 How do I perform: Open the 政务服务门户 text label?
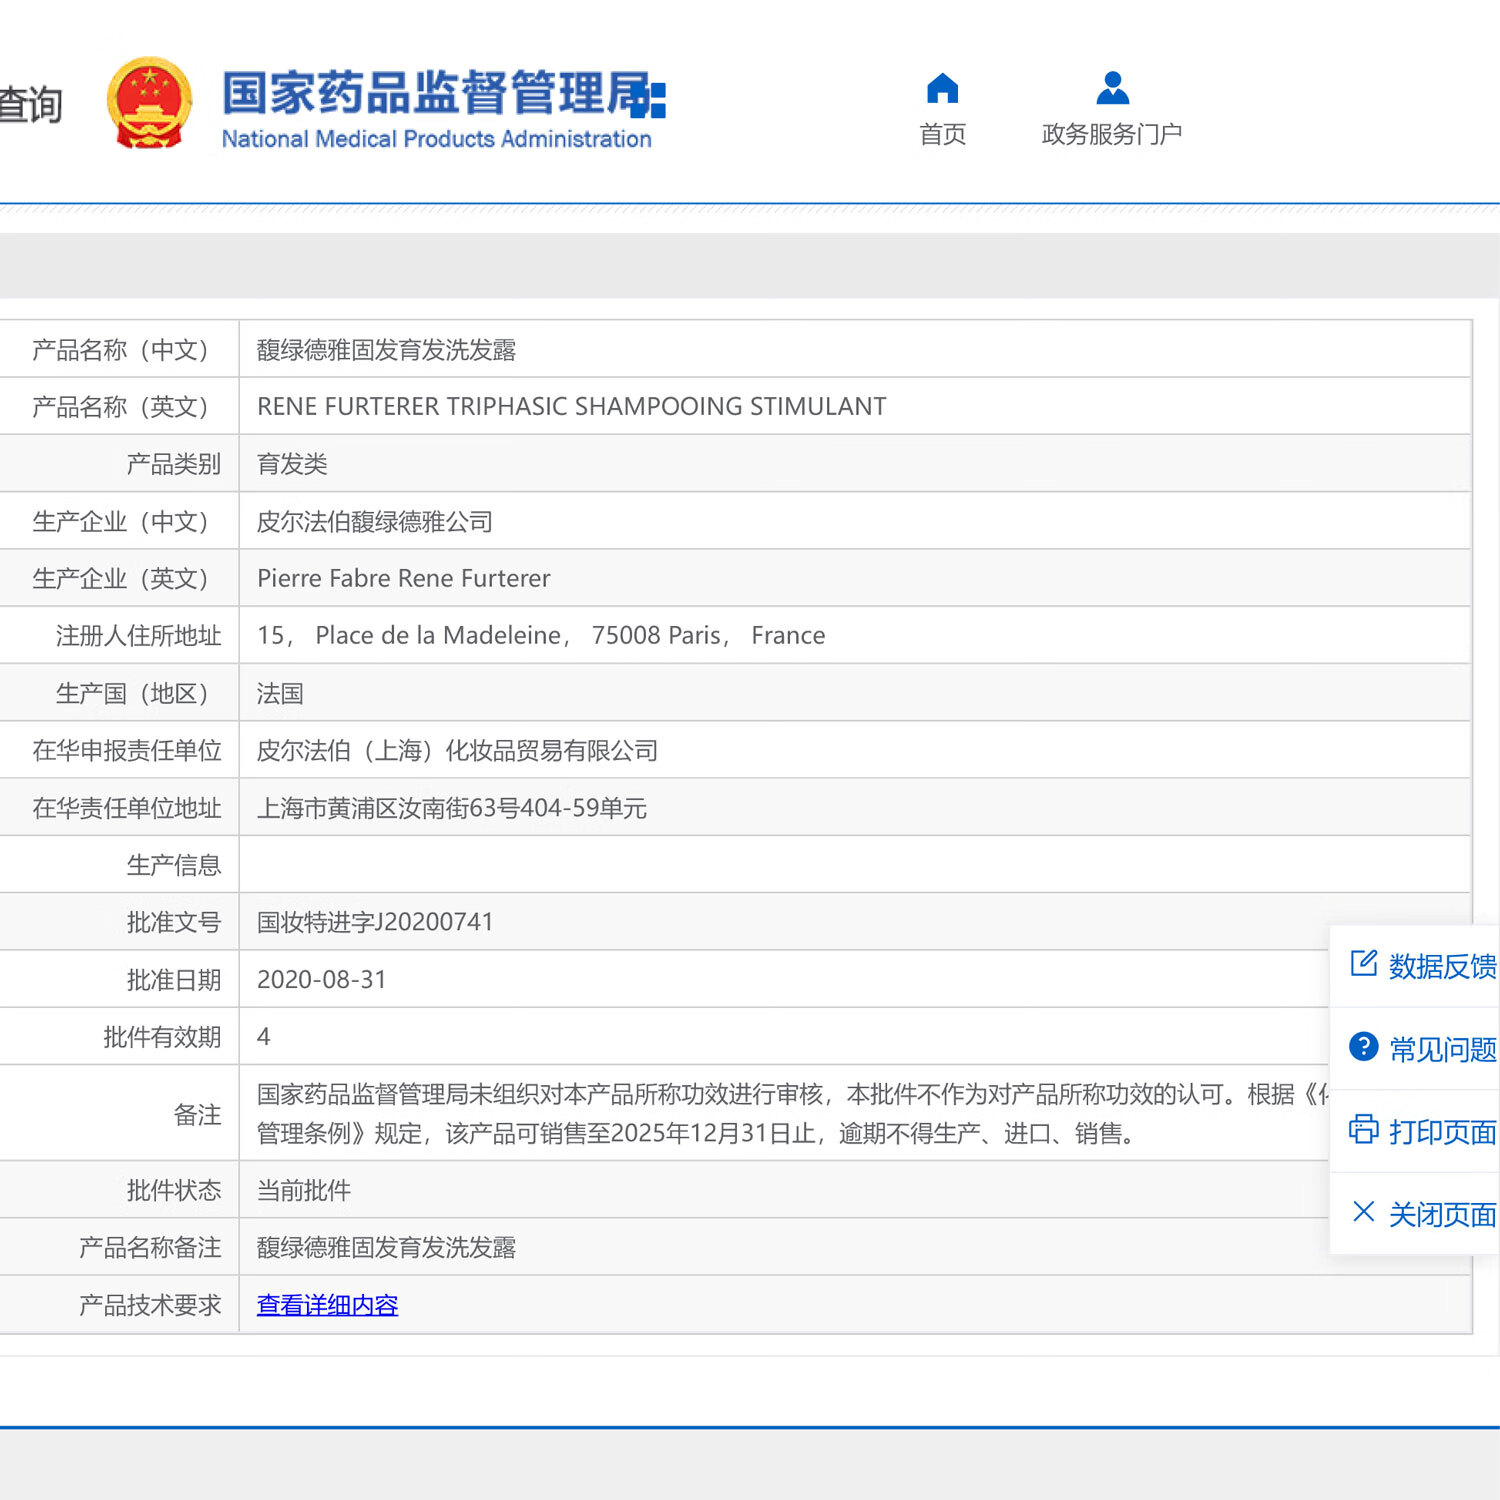point(1112,134)
